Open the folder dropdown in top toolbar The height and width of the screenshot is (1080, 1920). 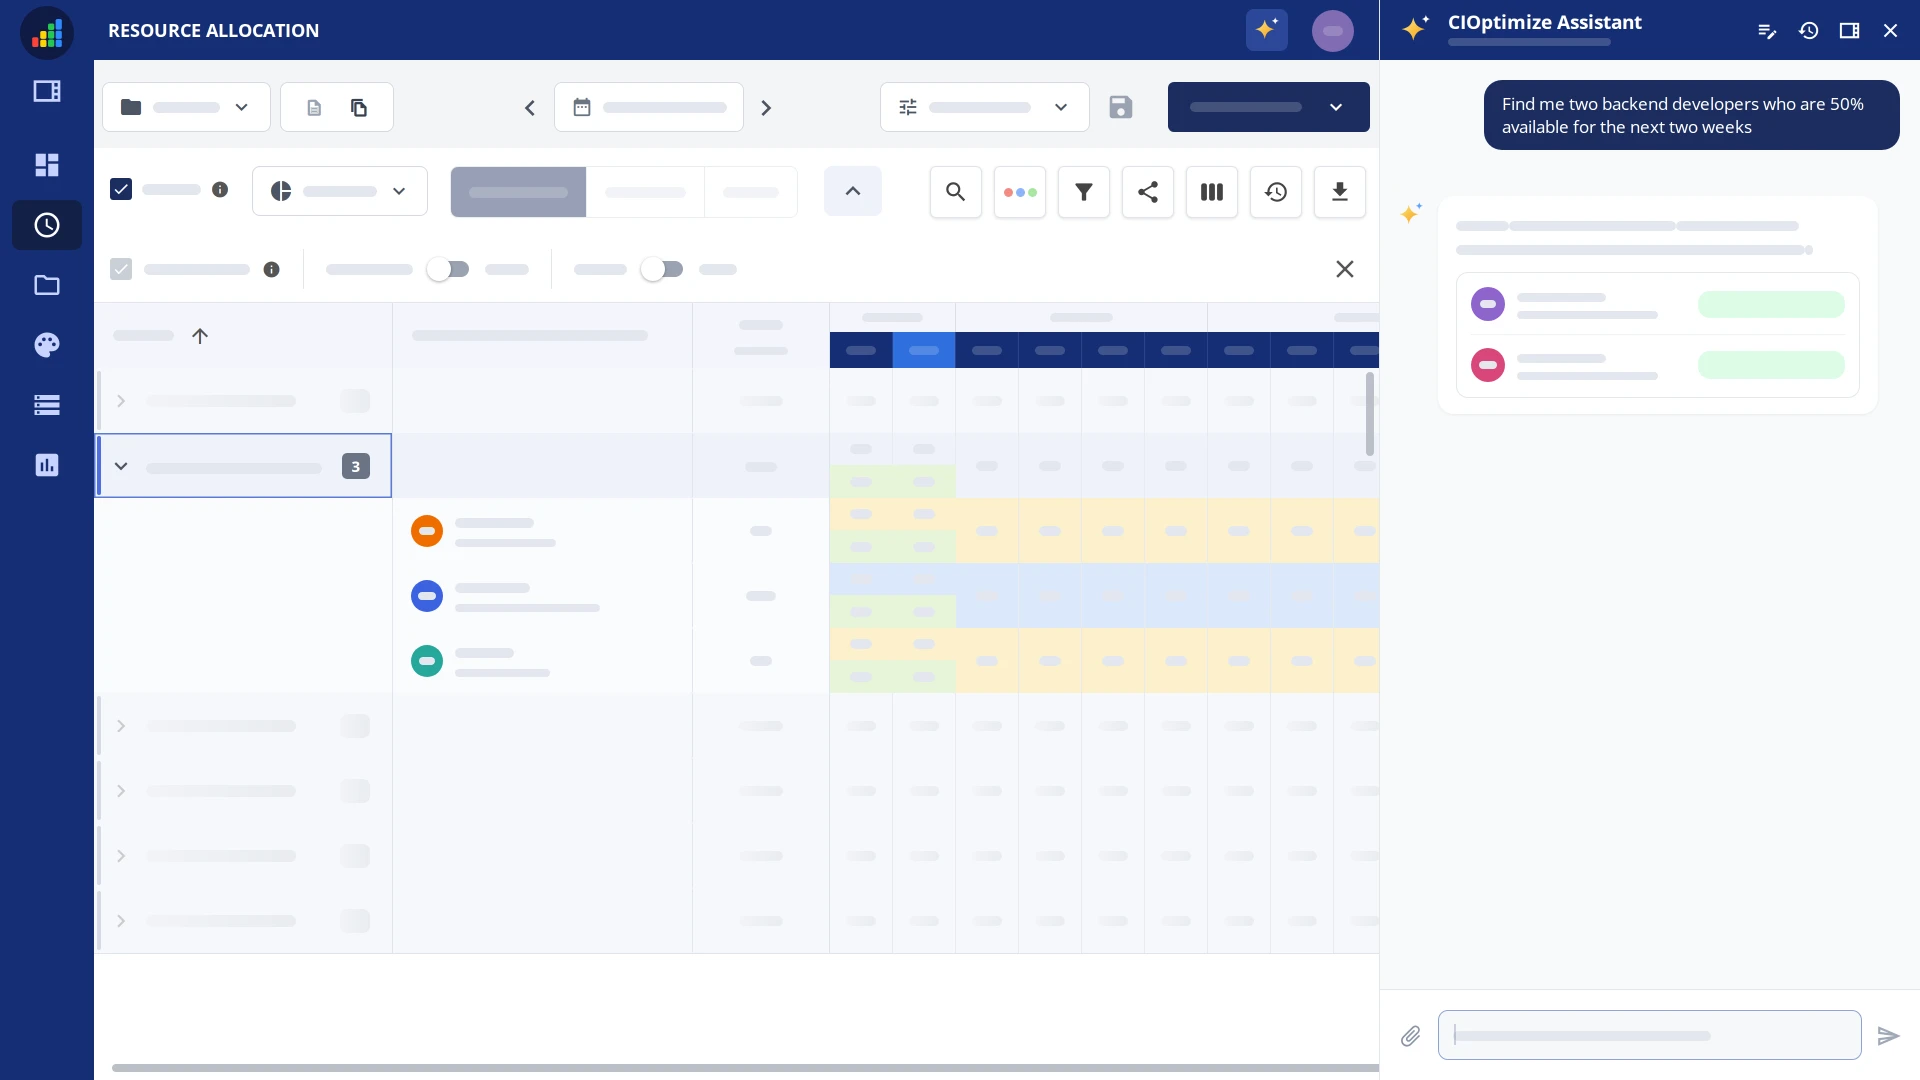(186, 107)
